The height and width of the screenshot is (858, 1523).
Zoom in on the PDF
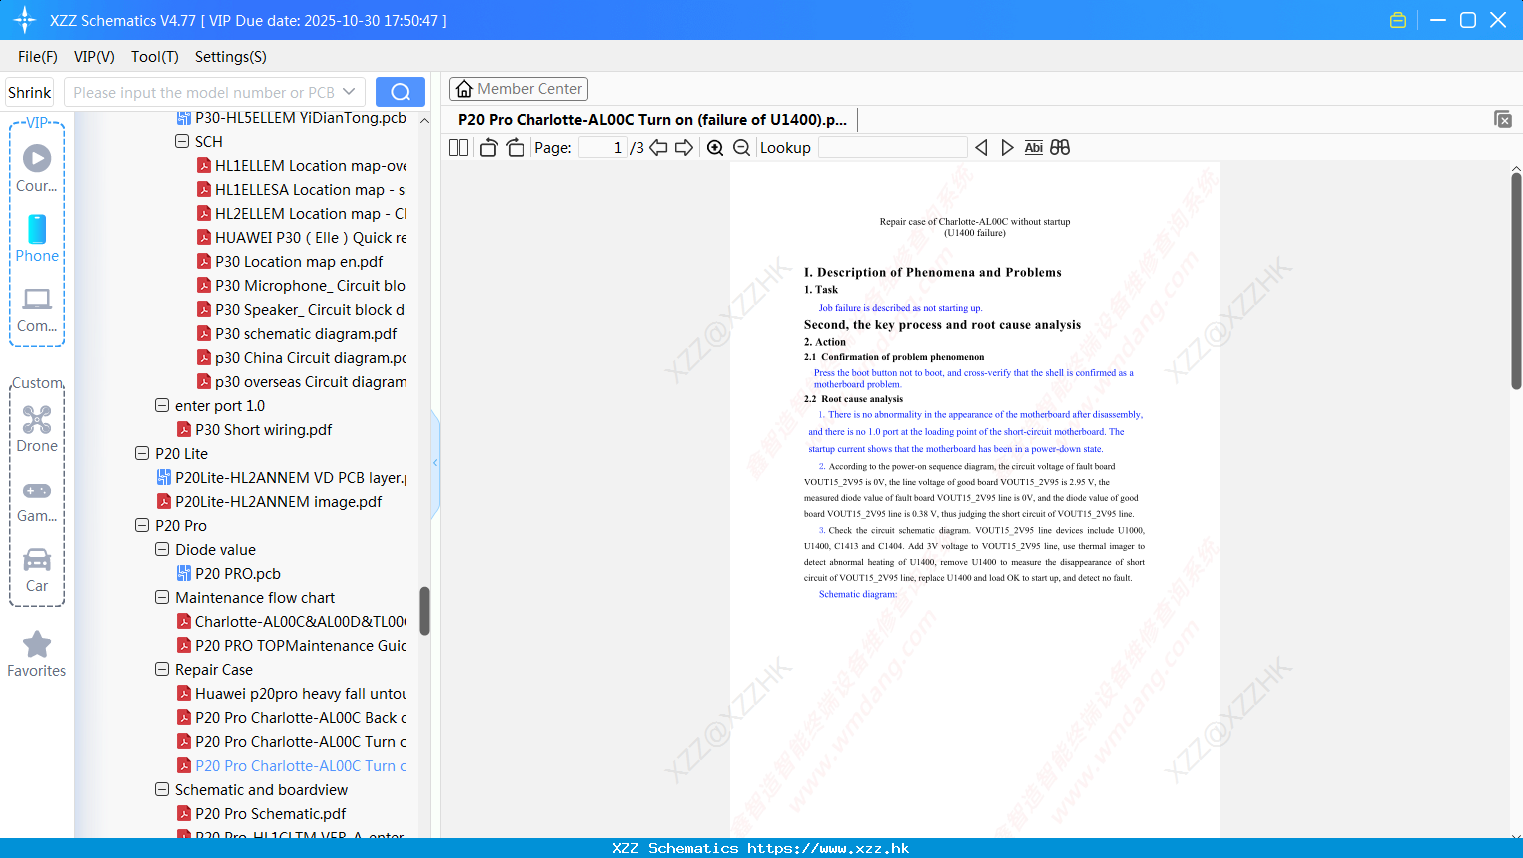(x=715, y=148)
